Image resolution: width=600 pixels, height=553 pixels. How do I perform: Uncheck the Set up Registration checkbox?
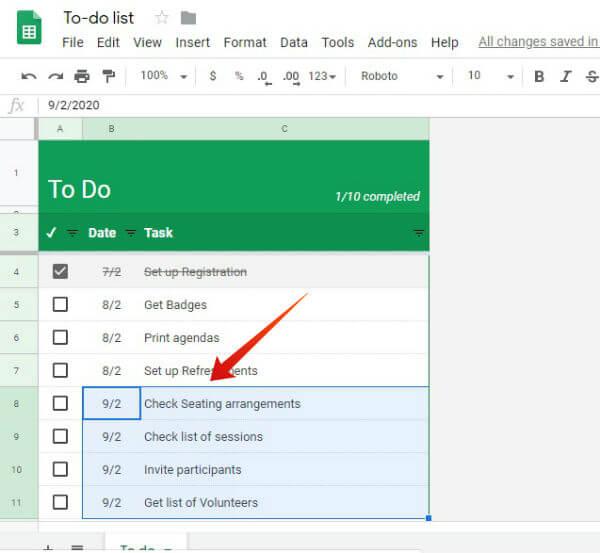[x=60, y=271]
